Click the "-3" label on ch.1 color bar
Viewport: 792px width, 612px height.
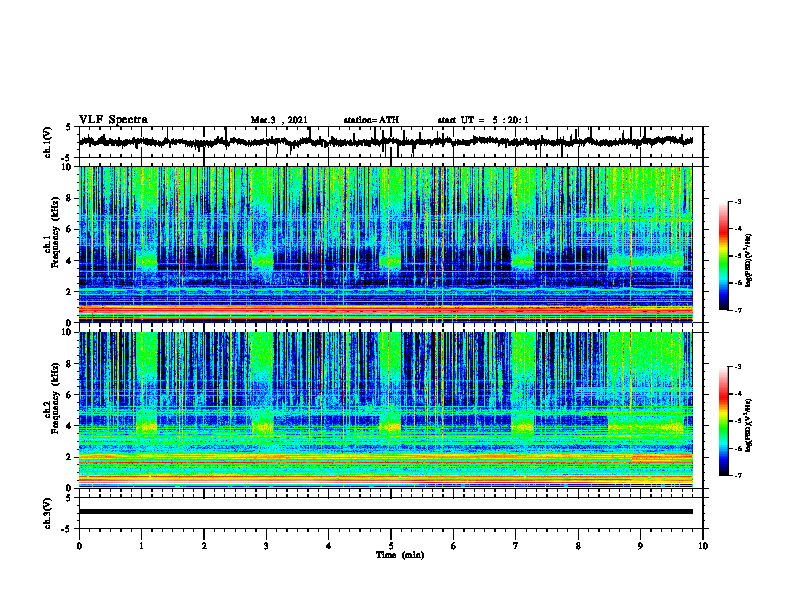(x=738, y=201)
